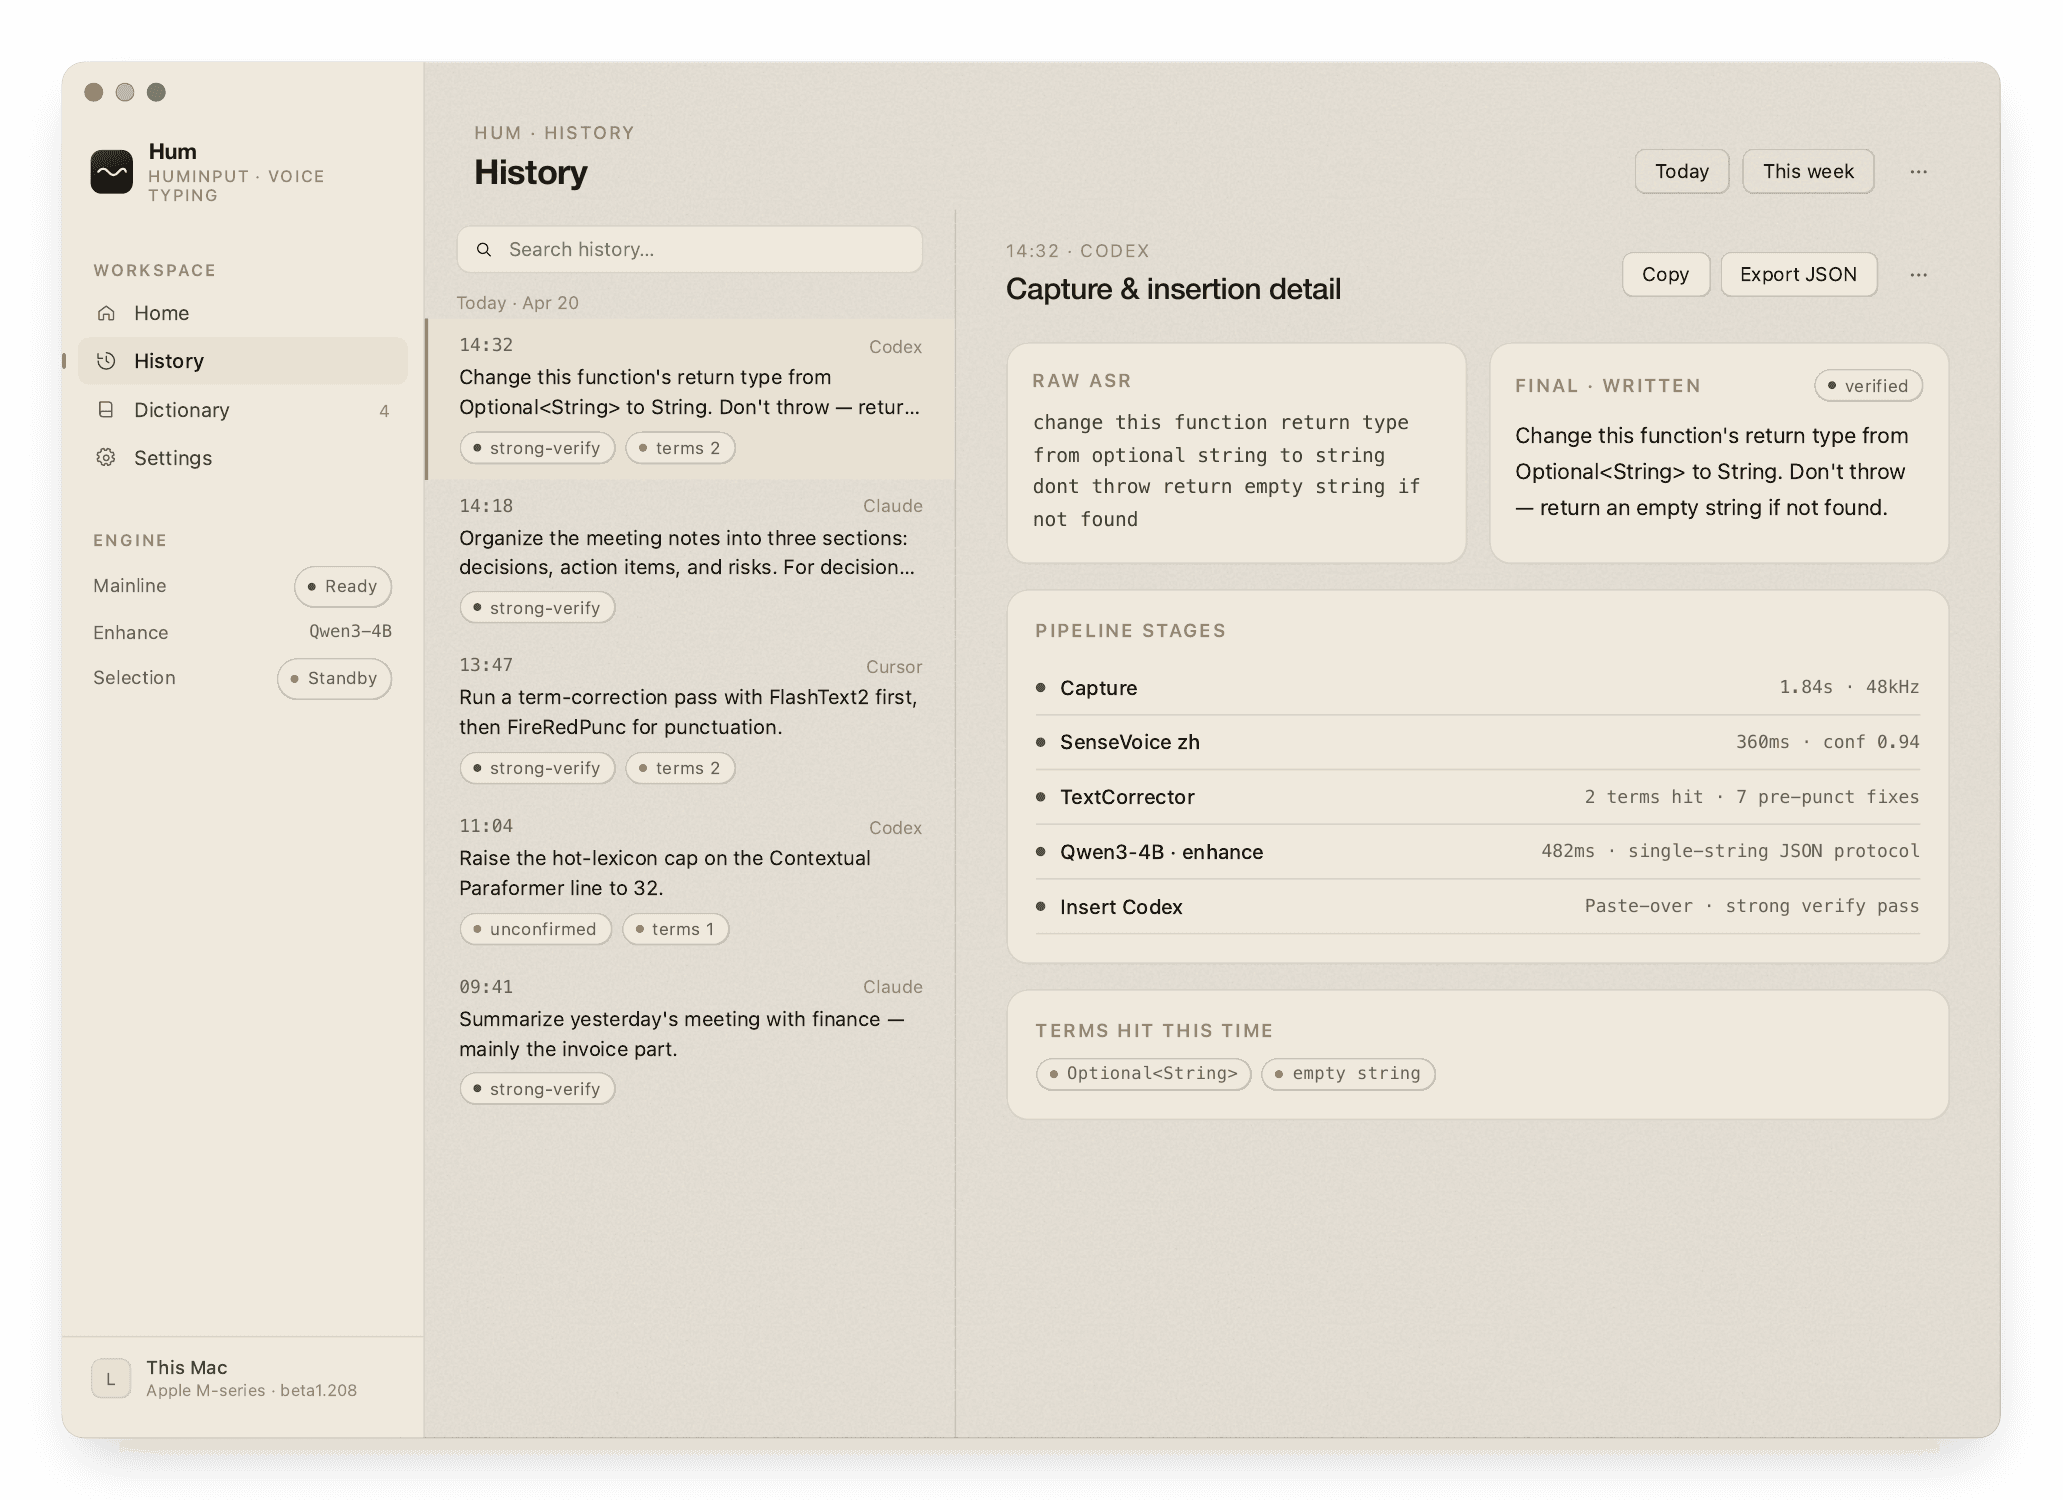Click the Dictionary book icon
This screenshot has width=2063, height=1500.
coord(106,410)
